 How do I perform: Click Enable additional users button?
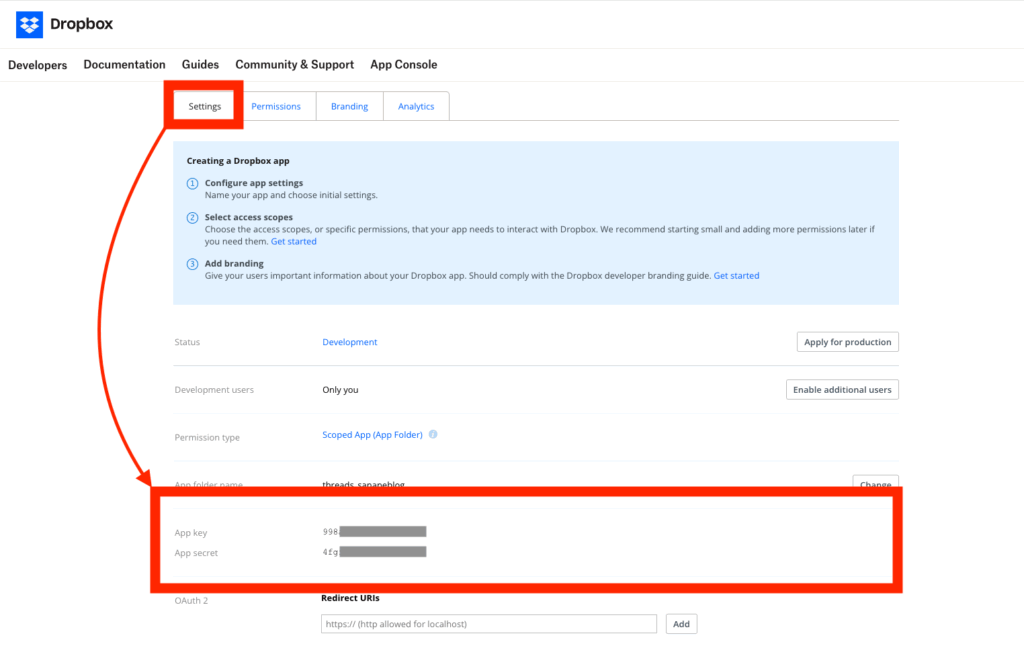[842, 389]
